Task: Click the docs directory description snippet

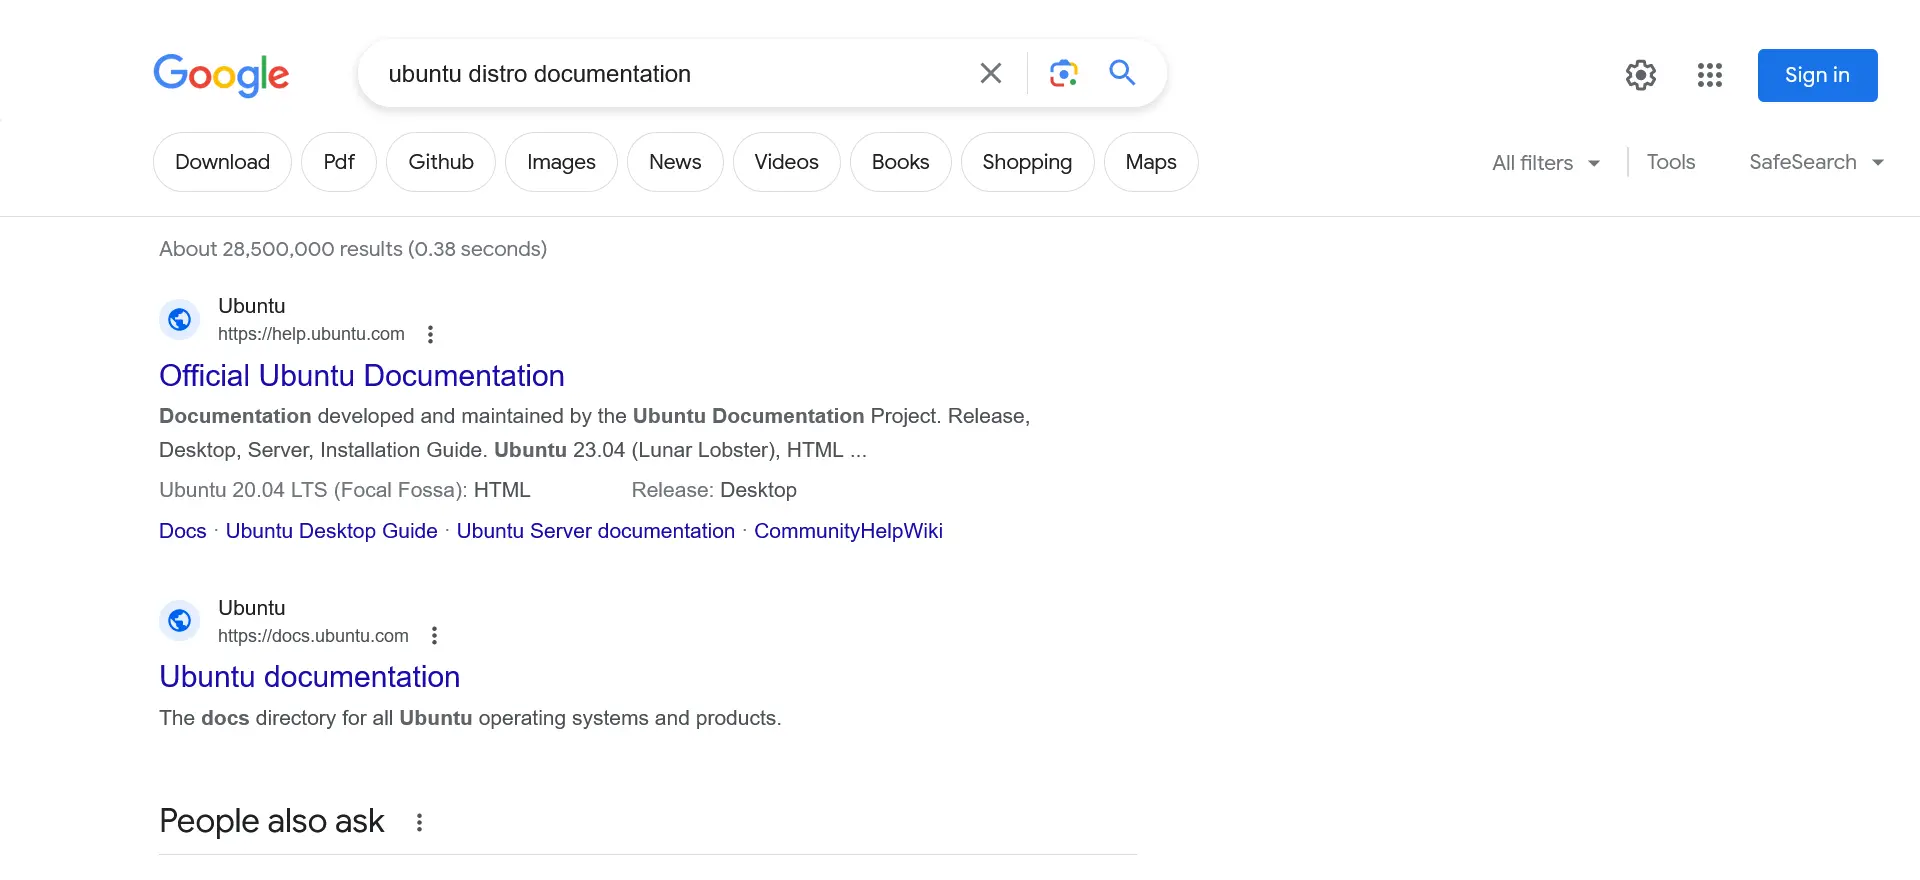Action: (x=470, y=718)
